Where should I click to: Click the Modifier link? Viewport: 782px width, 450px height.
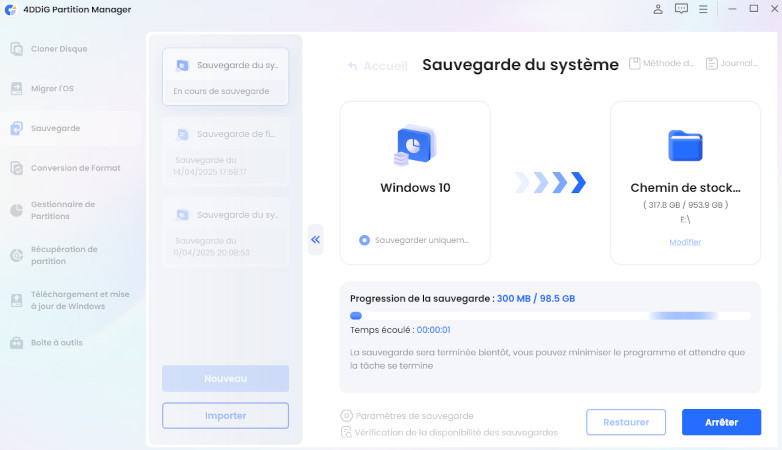click(x=685, y=242)
